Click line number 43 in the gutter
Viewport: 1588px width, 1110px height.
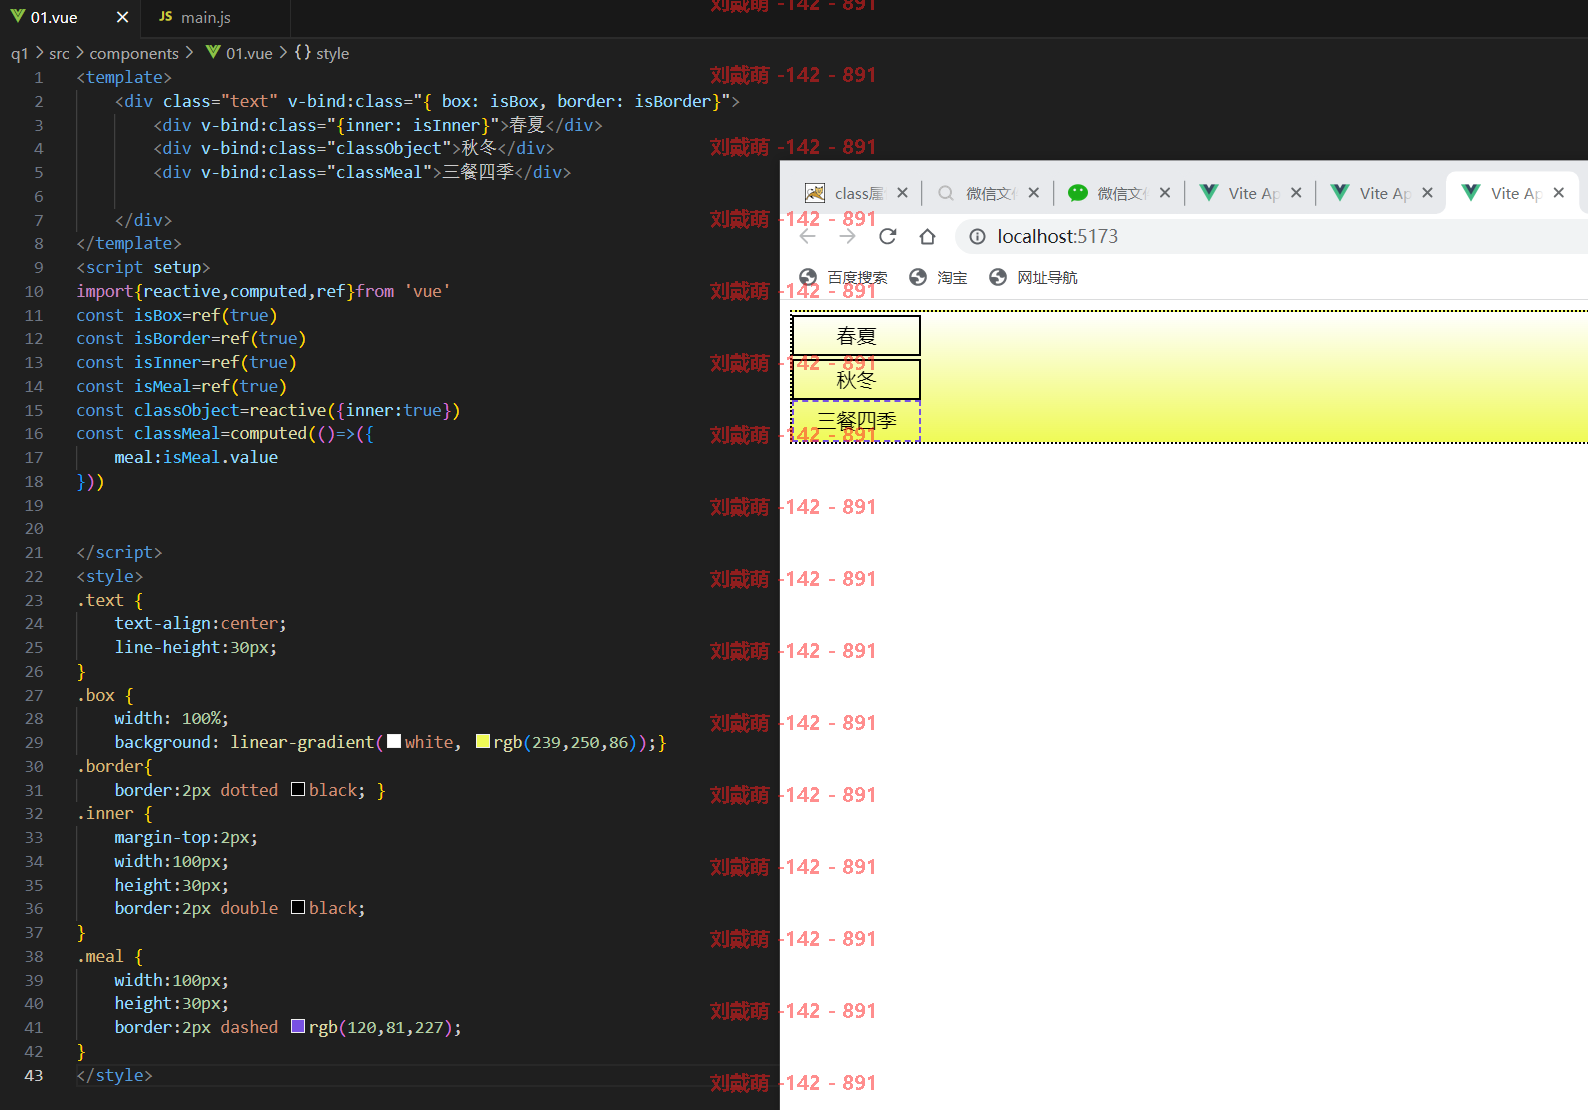(x=34, y=1075)
